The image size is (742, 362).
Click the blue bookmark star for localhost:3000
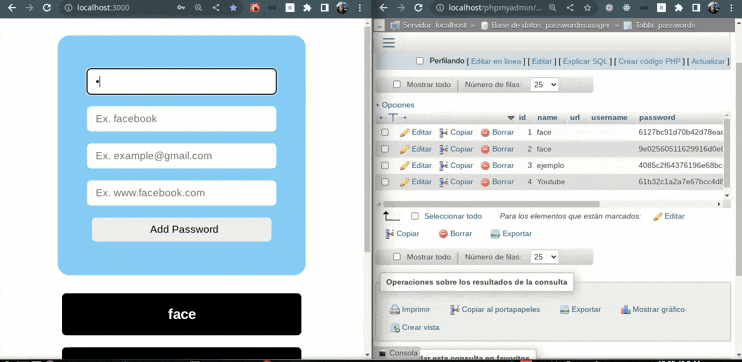(233, 8)
